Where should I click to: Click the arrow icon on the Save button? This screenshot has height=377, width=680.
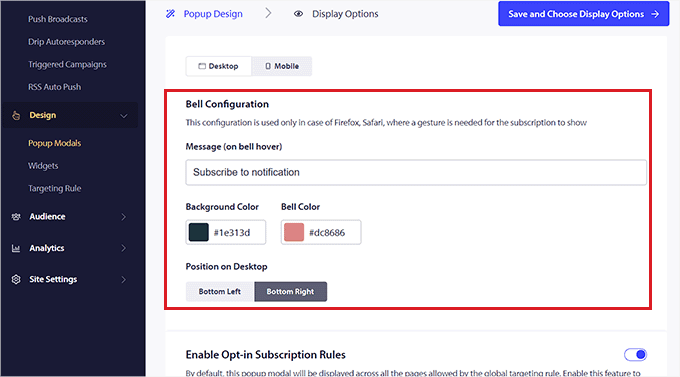pyautogui.click(x=655, y=14)
